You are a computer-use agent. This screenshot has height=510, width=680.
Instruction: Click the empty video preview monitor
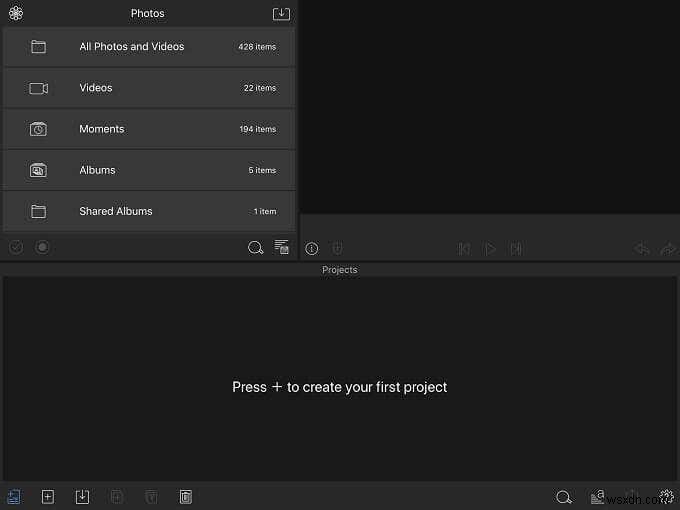[x=490, y=107]
